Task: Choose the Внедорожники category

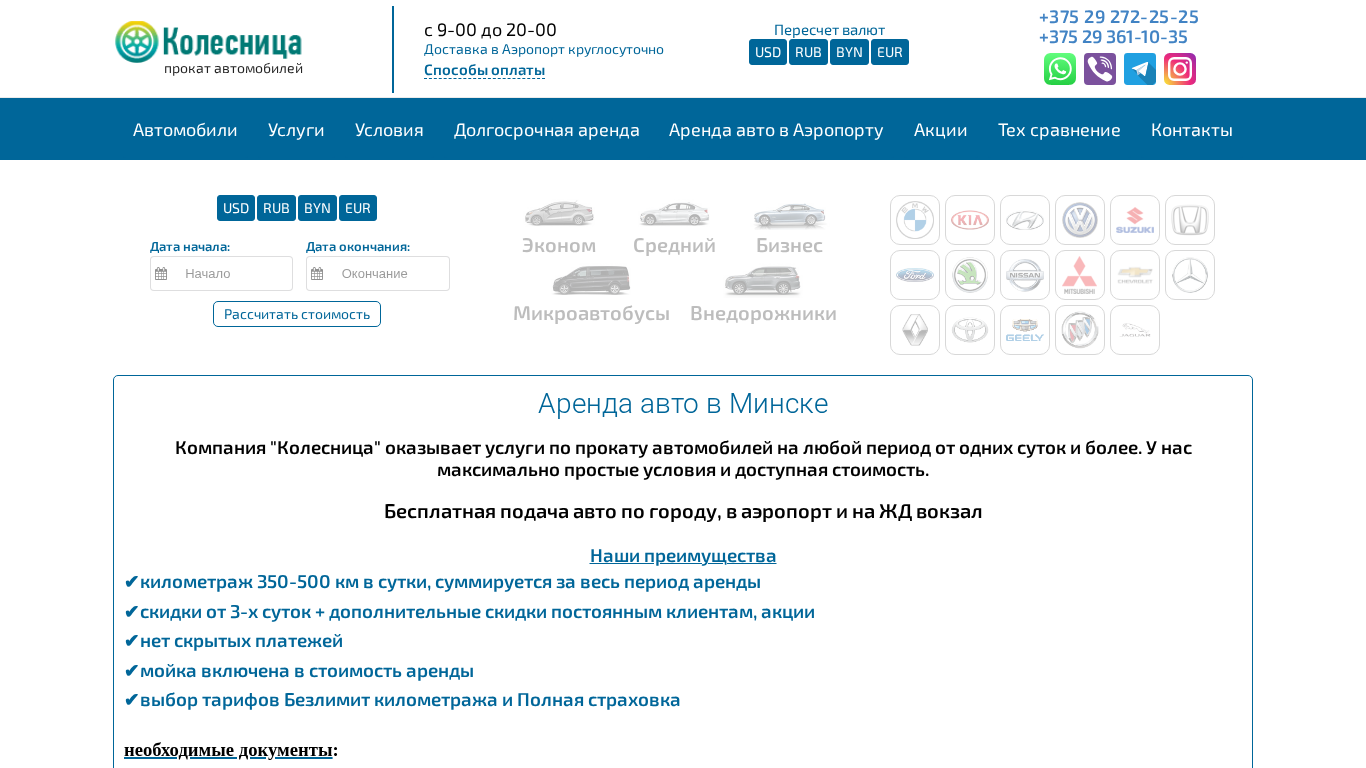Action: click(763, 295)
